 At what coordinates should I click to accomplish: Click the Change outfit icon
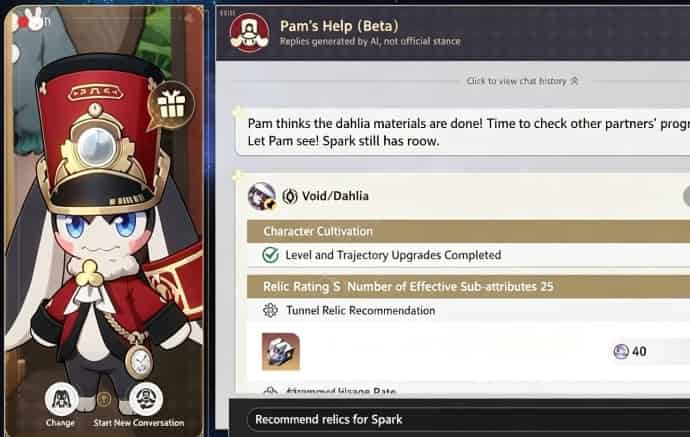point(61,398)
